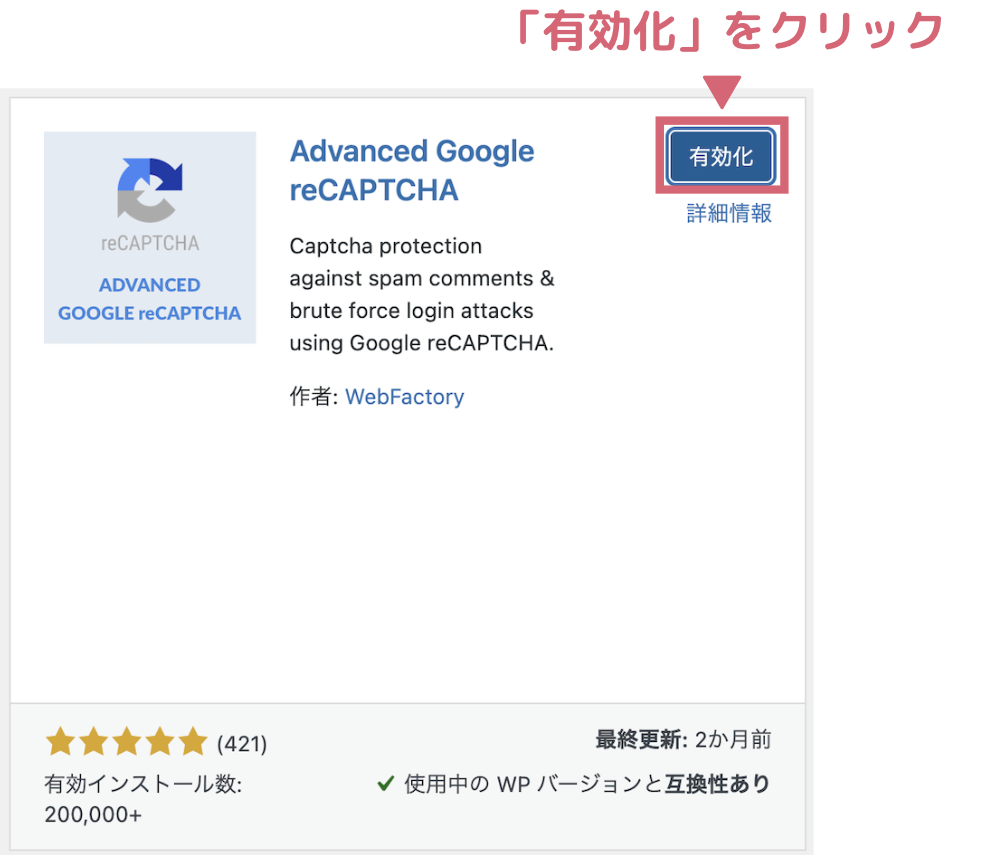This screenshot has width=982, height=864.
Task: Open the Advanced Google reCAPTCHA title link
Action: pos(411,170)
